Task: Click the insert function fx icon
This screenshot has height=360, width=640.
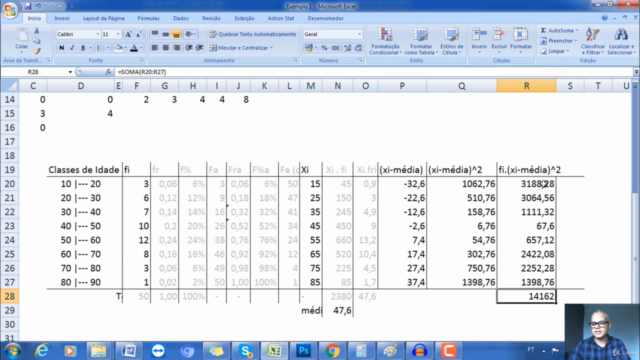Action: coord(108,72)
